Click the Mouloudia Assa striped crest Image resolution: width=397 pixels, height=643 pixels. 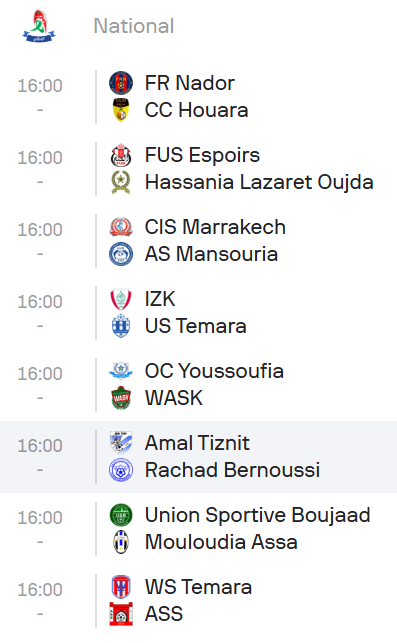click(121, 542)
